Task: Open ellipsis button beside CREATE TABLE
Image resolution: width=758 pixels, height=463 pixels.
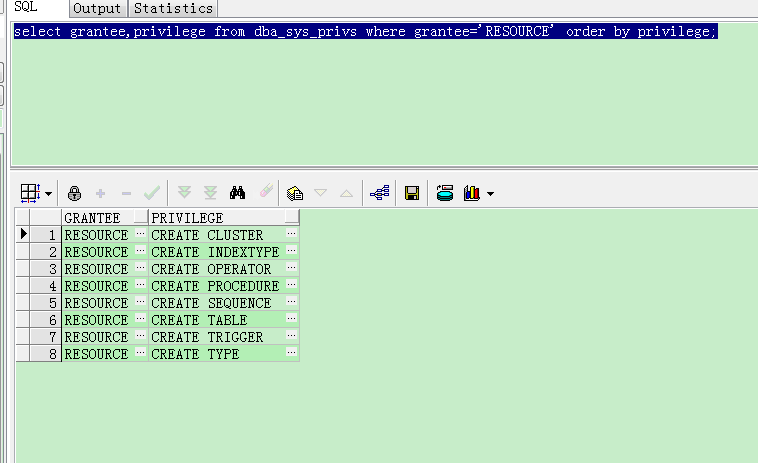Action: 291,318
